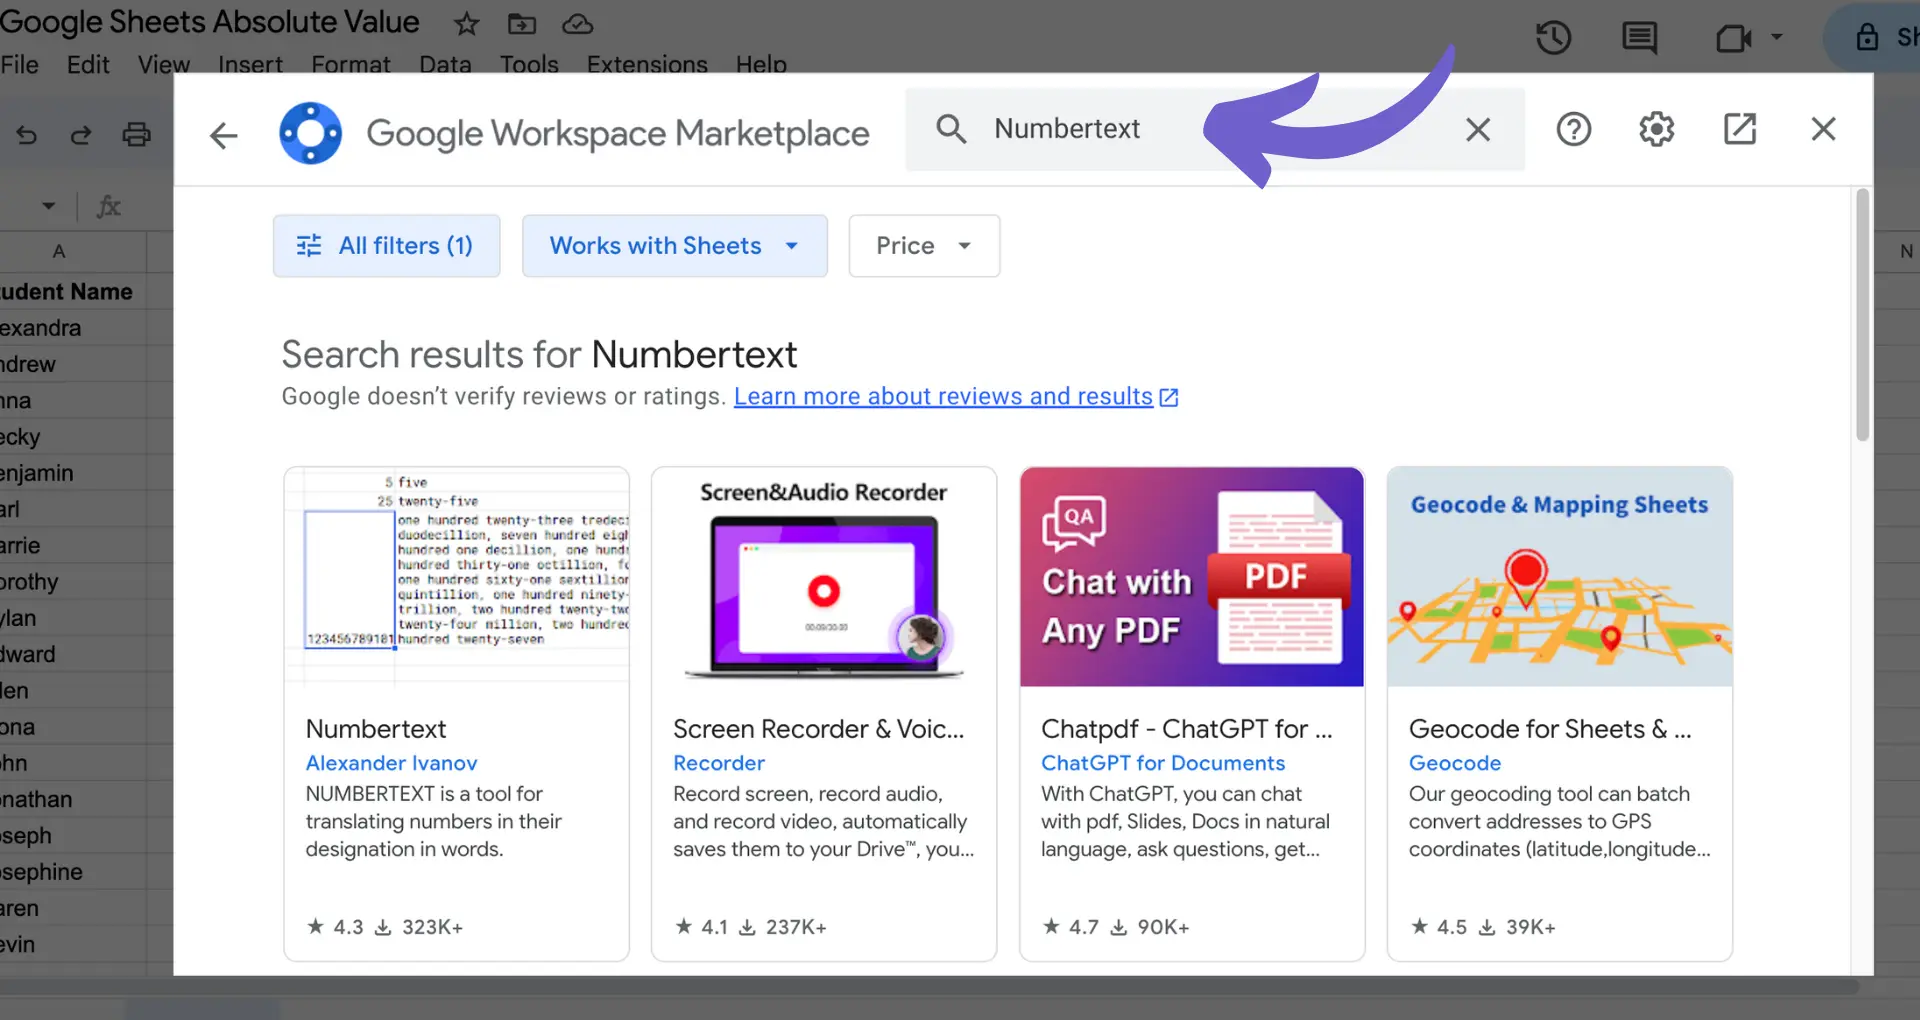Click the print icon in Sheets toolbar

pyautogui.click(x=136, y=134)
